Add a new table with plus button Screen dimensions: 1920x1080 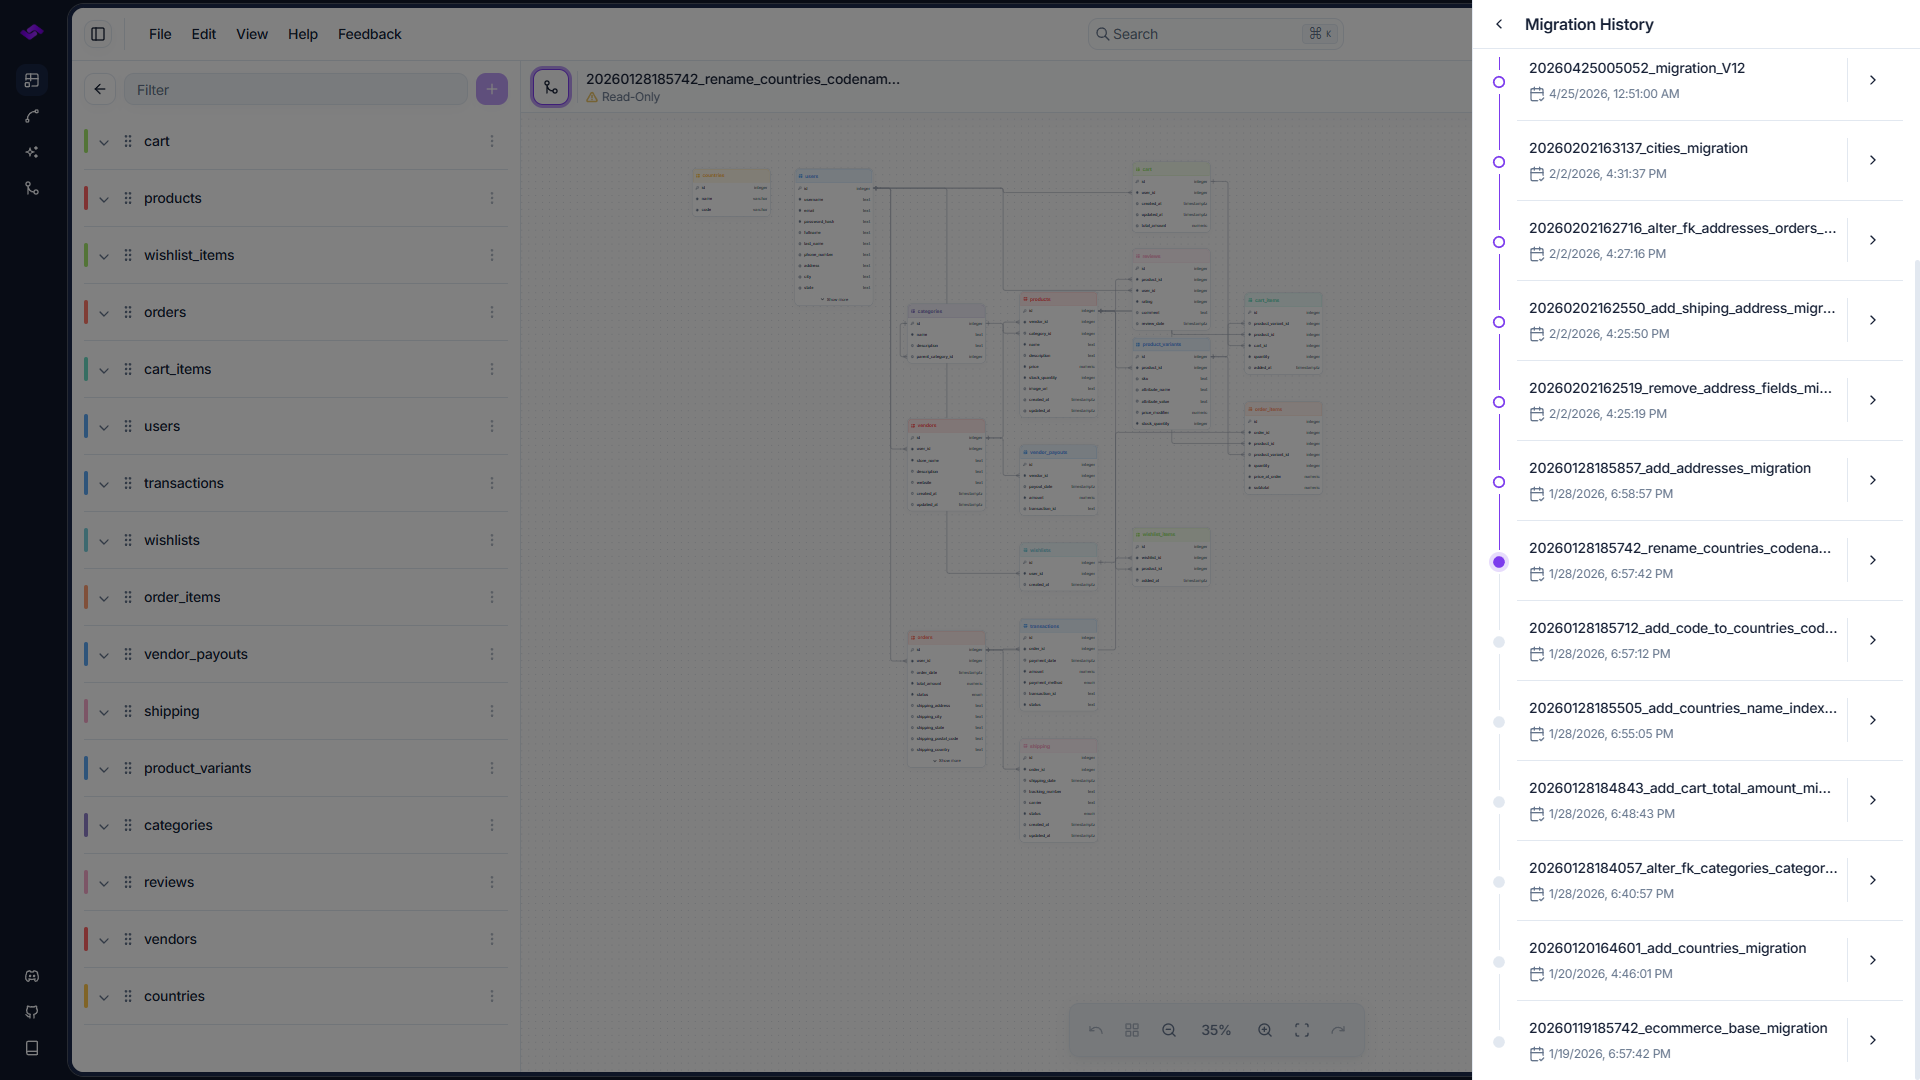click(492, 89)
